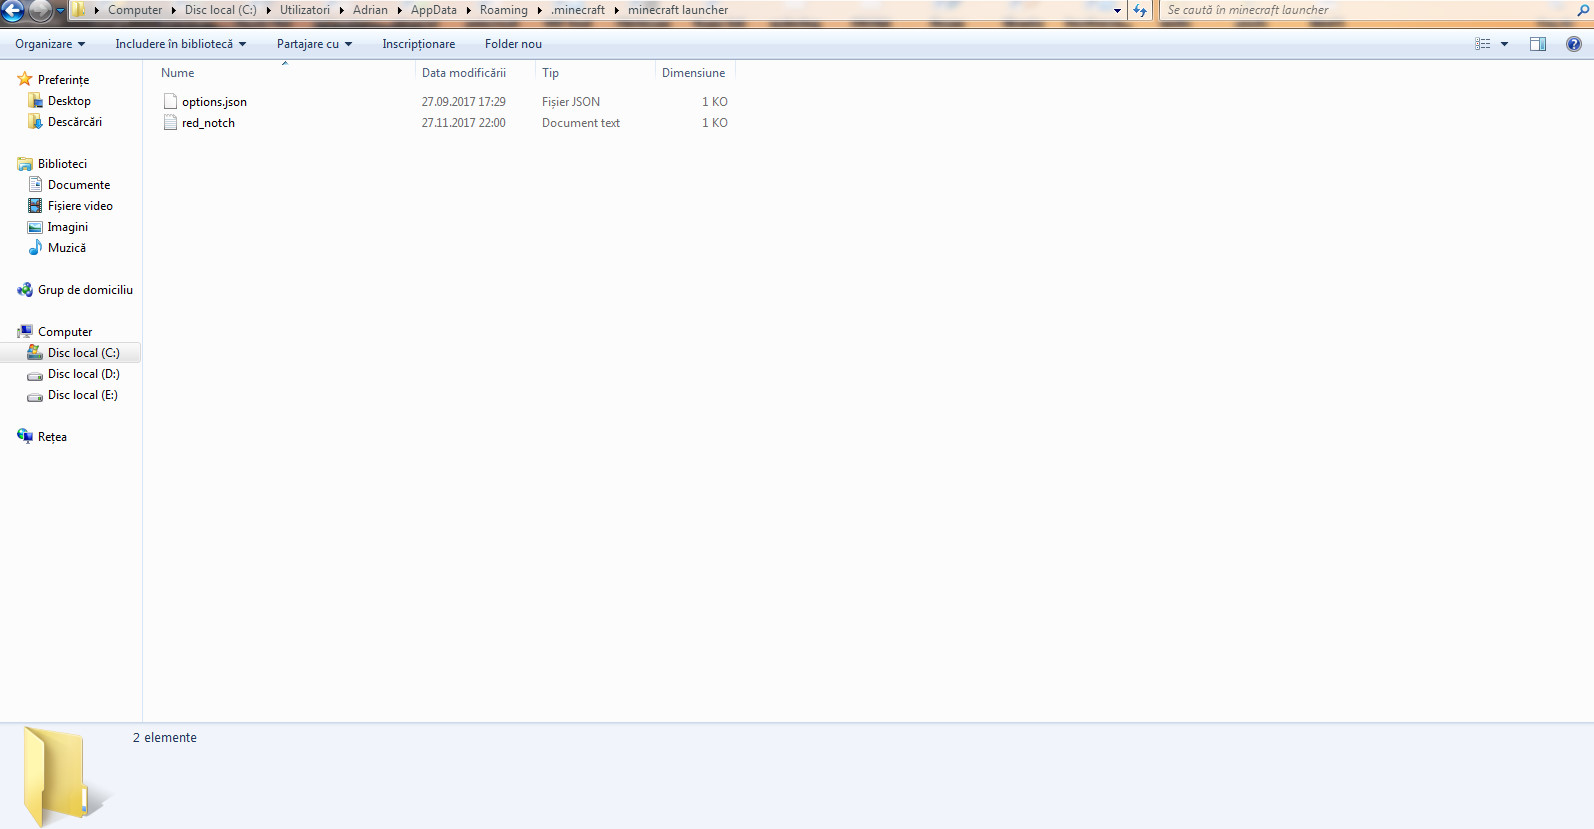Click the Rețea network icon
The image size is (1594, 829).
[x=25, y=436]
